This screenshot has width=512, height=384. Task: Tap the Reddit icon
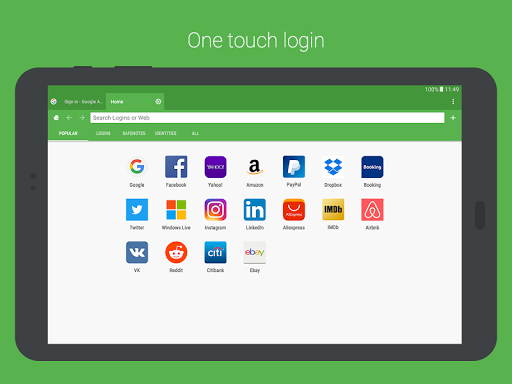coord(176,252)
